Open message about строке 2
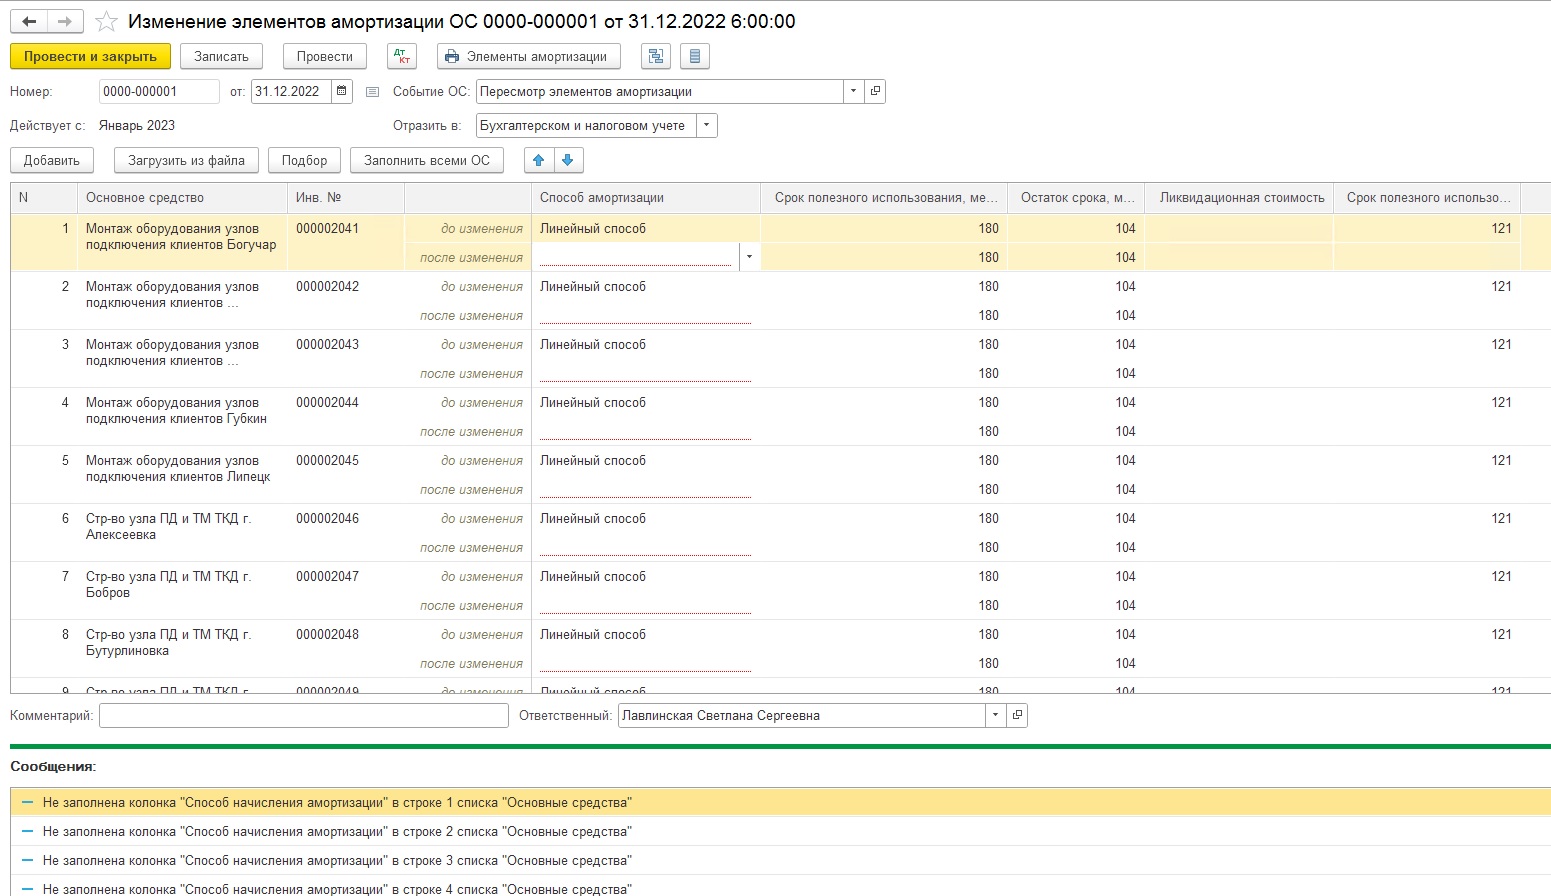The width and height of the screenshot is (1551, 896). (x=780, y=831)
